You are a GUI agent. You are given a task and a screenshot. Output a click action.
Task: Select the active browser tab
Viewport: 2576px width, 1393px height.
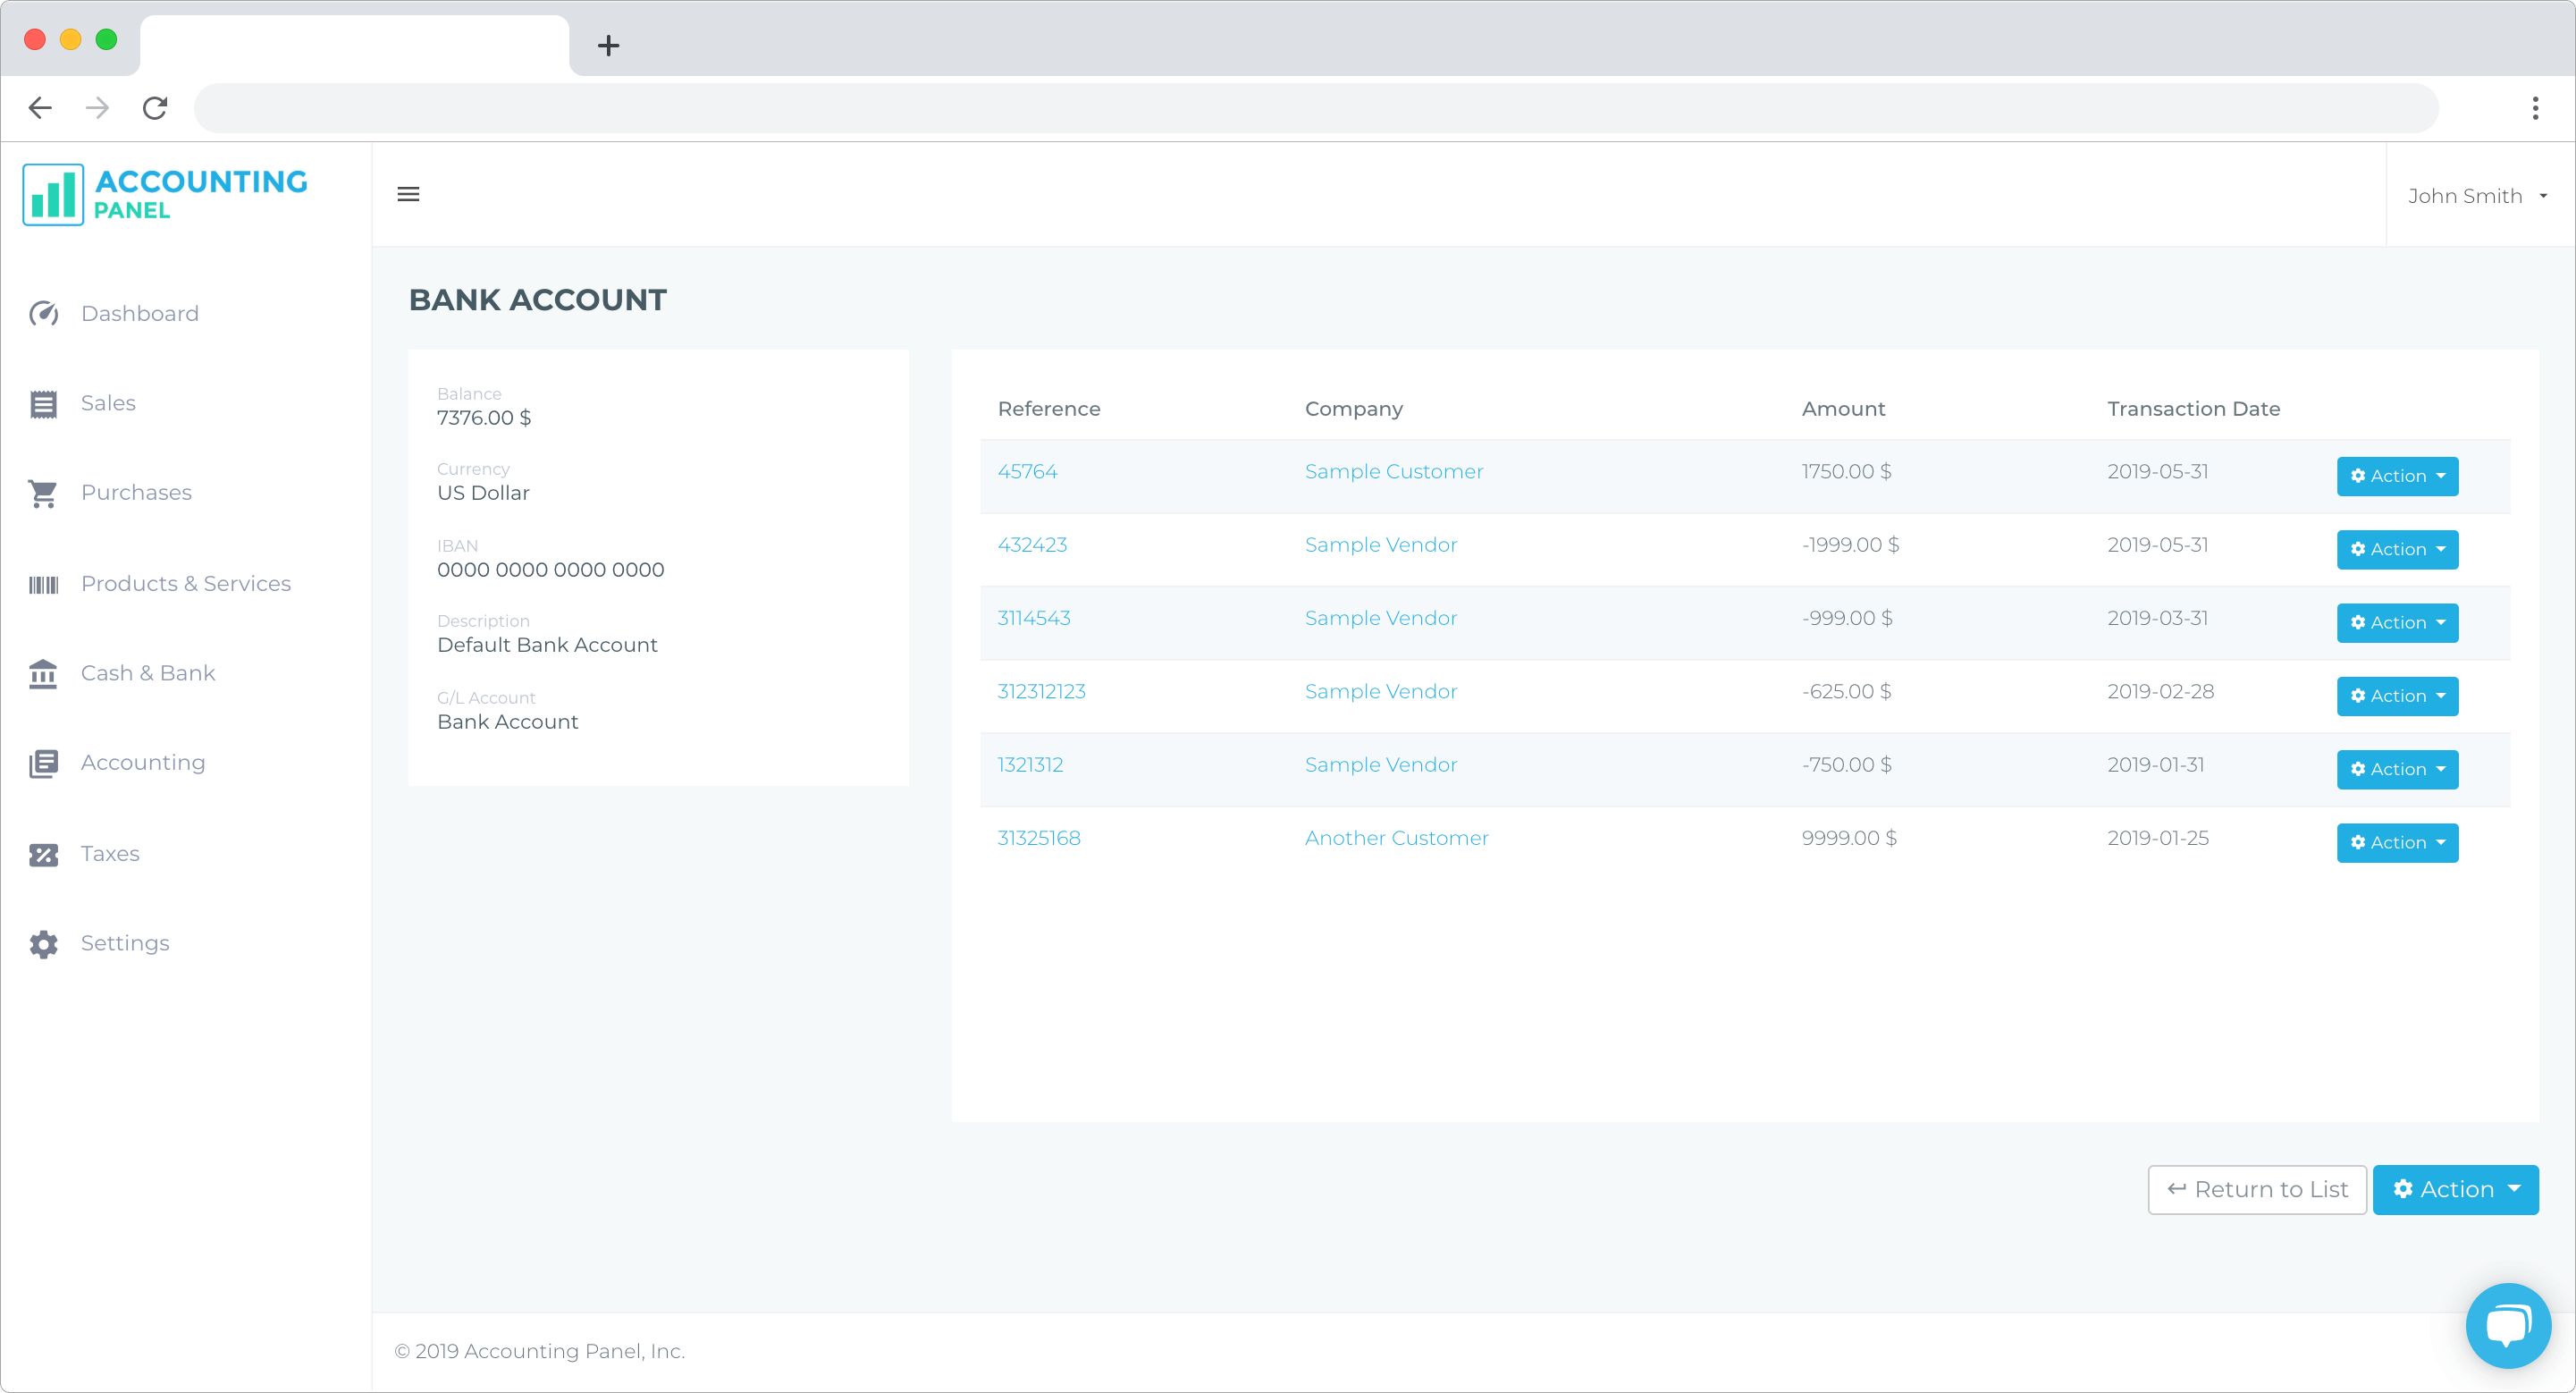pos(355,45)
